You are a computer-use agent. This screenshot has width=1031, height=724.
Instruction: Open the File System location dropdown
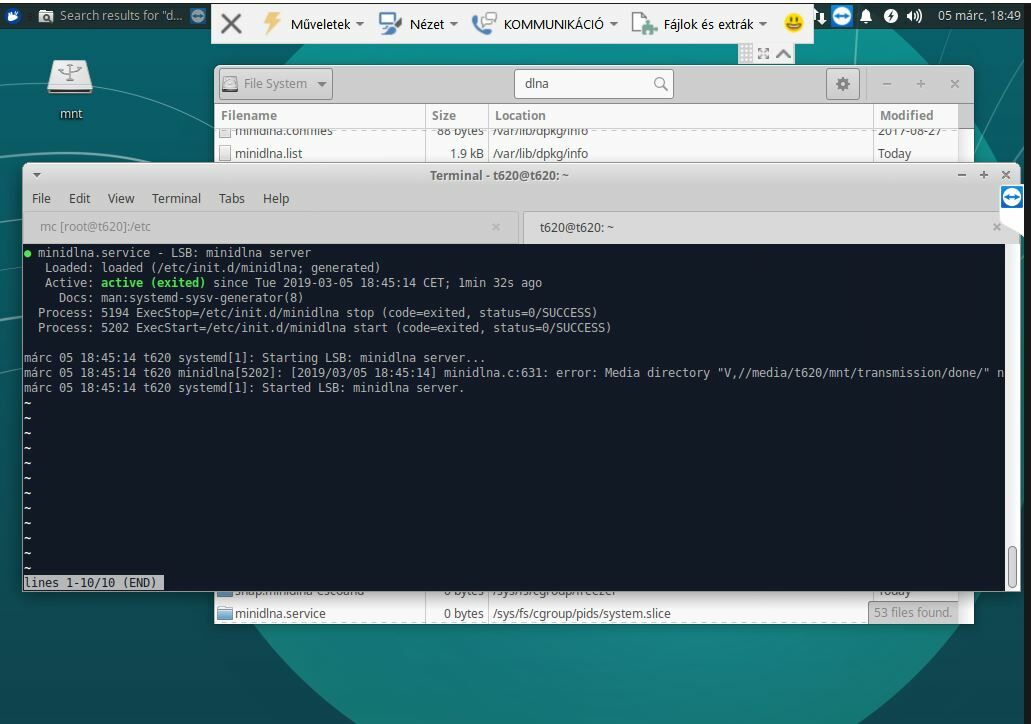tap(276, 84)
